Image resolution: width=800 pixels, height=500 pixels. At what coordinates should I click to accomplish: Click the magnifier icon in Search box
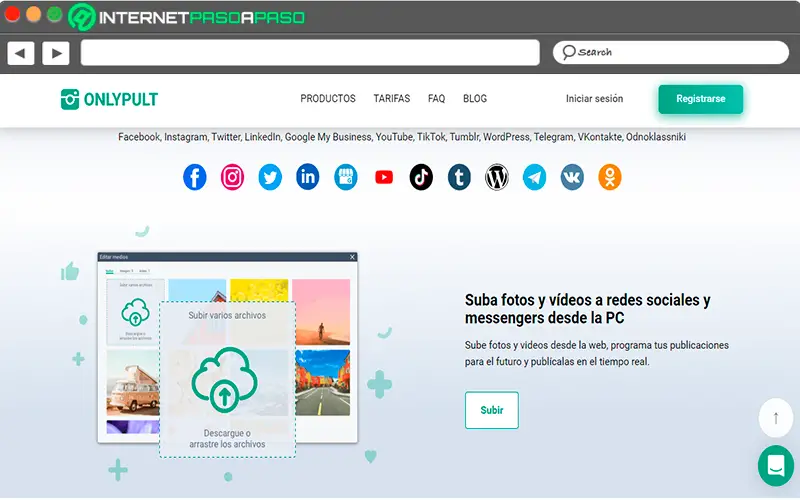tap(568, 52)
